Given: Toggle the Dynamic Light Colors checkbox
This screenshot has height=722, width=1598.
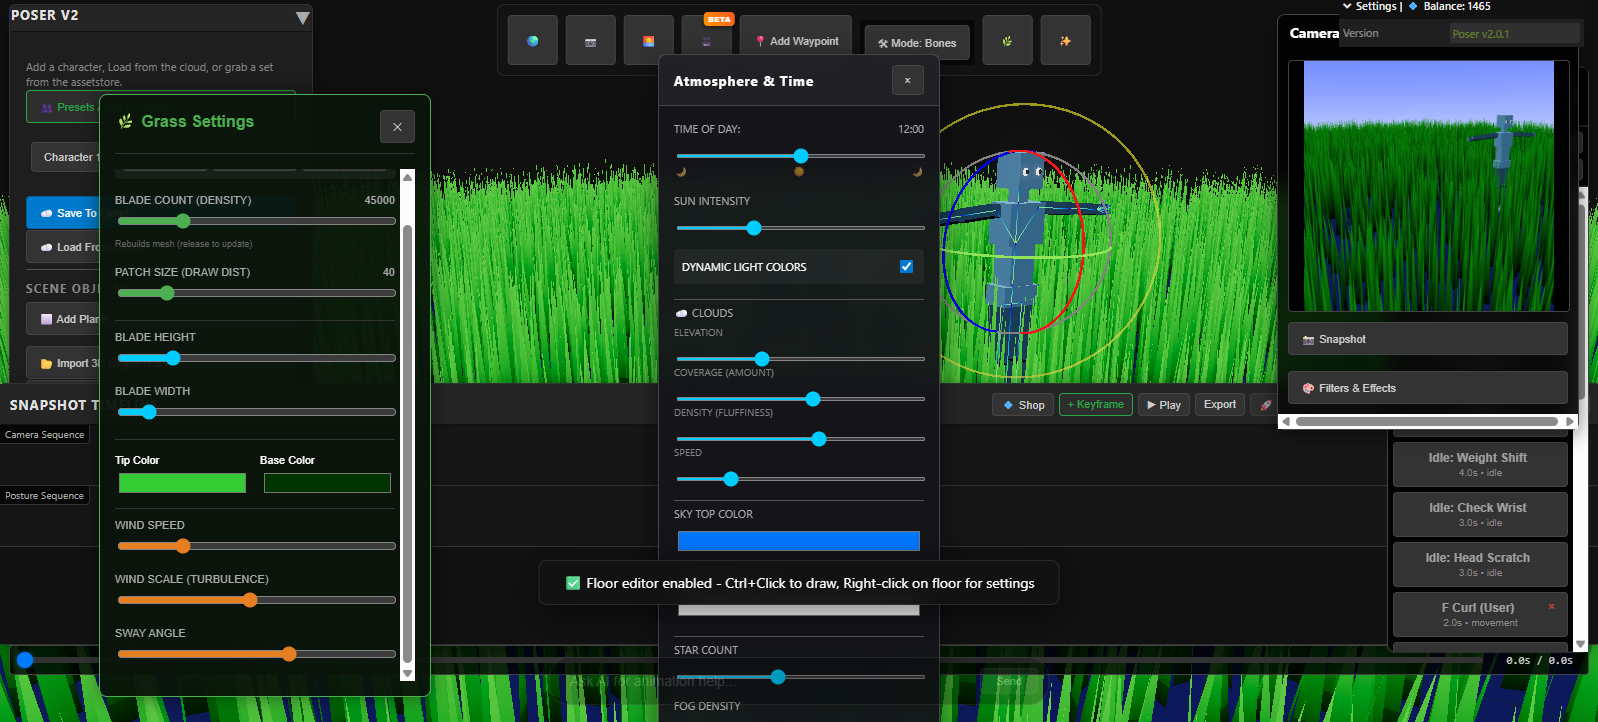Looking at the screenshot, I should pos(906,267).
